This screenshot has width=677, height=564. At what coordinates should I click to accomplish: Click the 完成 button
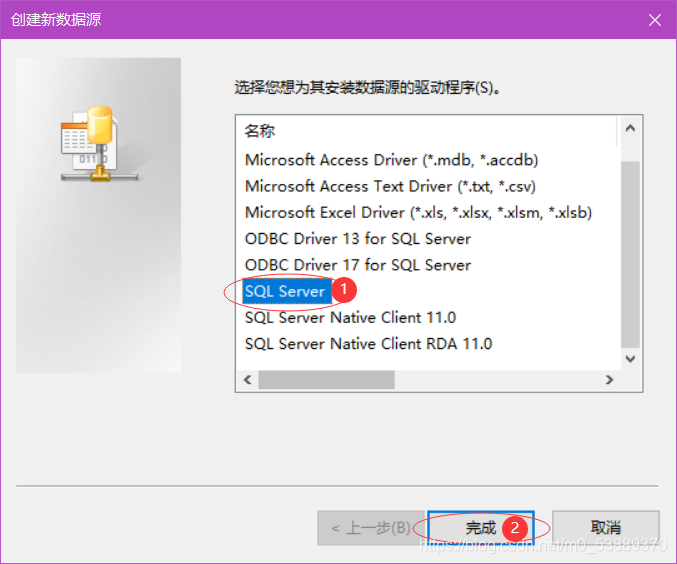(x=481, y=528)
